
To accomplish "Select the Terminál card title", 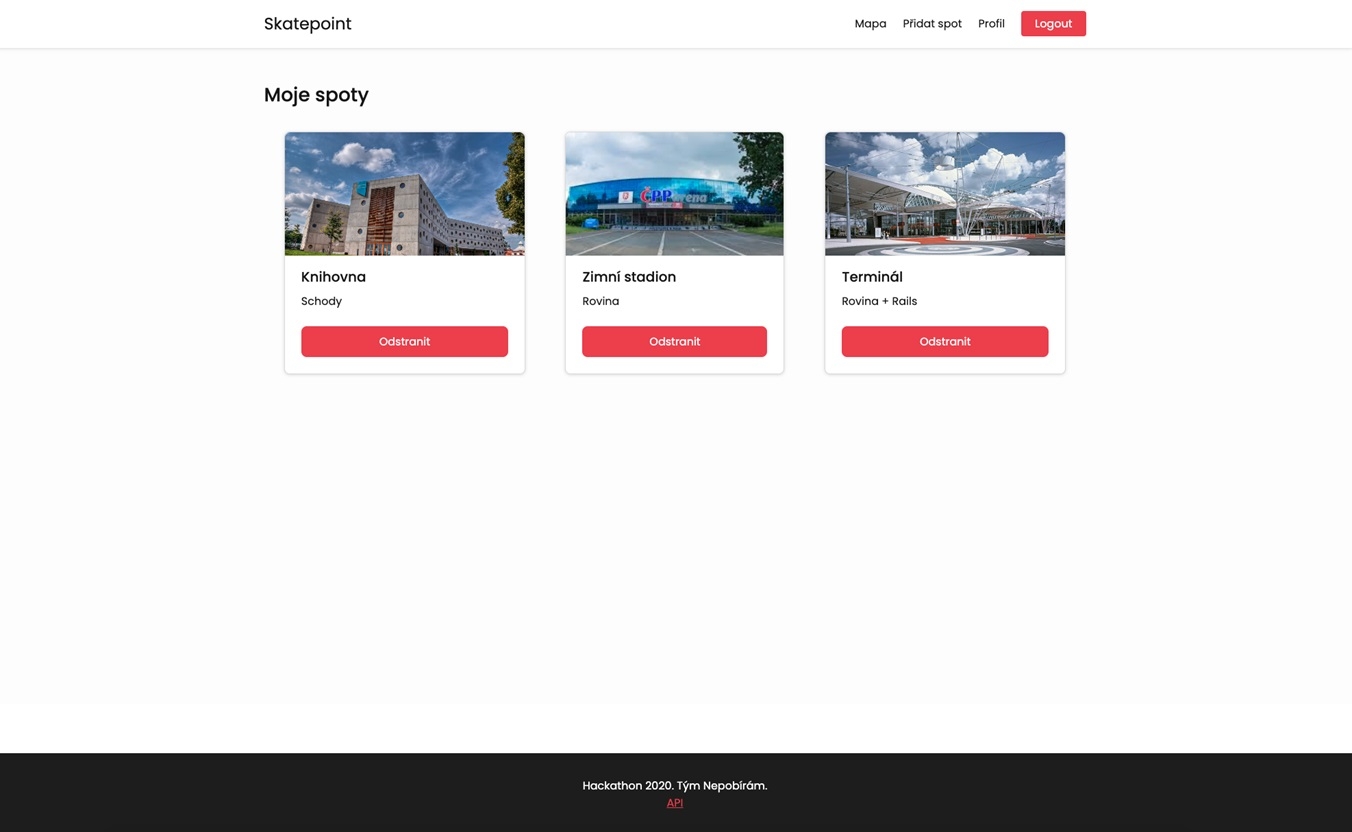I will point(872,277).
